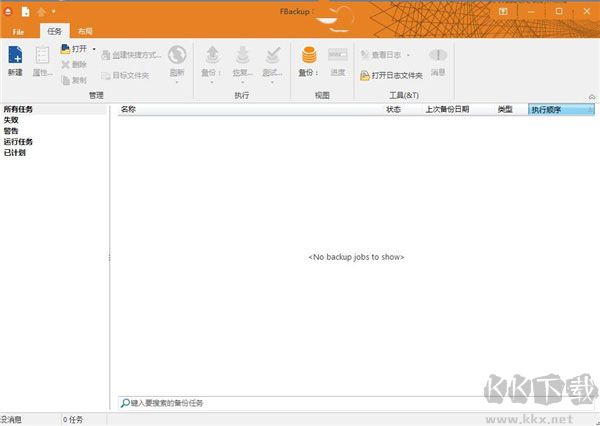Select the 警告 warnings filter
The width and height of the screenshot is (600, 426).
tap(11, 131)
